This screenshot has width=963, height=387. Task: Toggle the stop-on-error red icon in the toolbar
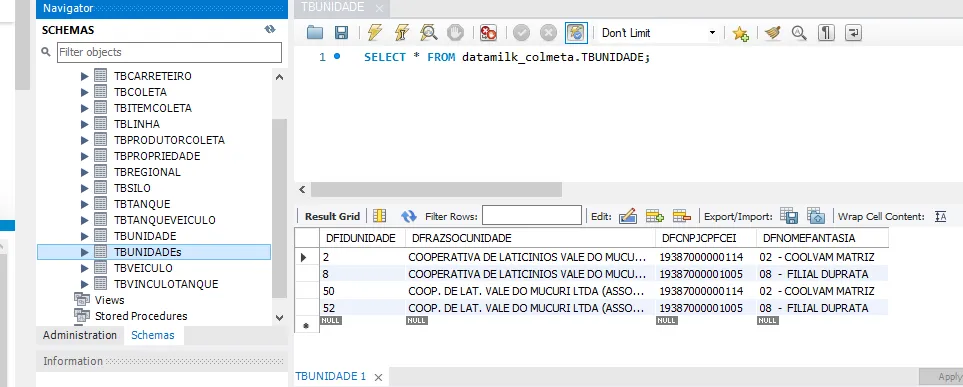[x=488, y=33]
